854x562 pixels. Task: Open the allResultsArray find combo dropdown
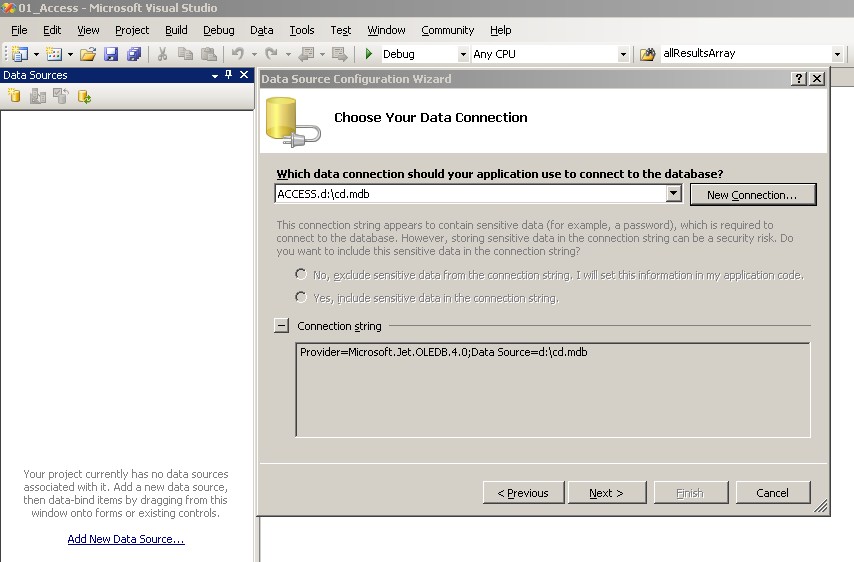(x=837, y=54)
